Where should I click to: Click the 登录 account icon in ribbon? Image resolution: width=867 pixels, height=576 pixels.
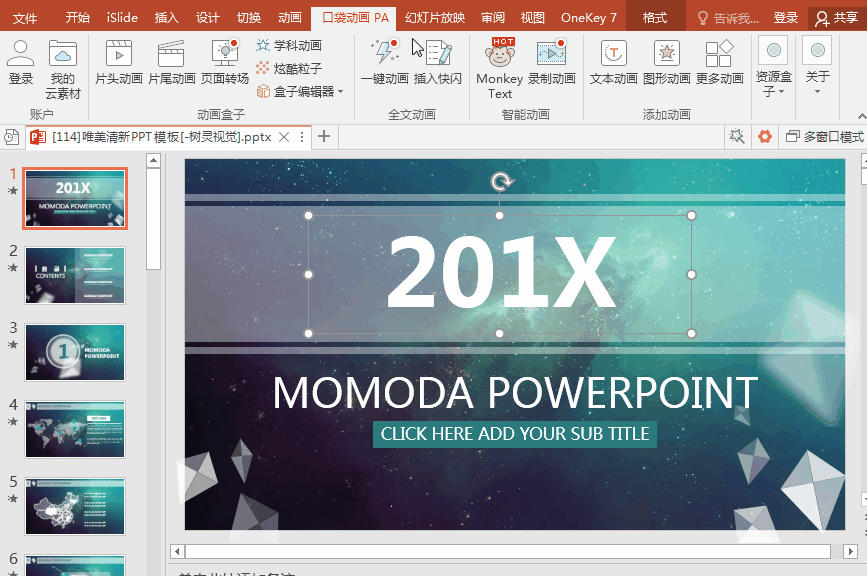20,62
